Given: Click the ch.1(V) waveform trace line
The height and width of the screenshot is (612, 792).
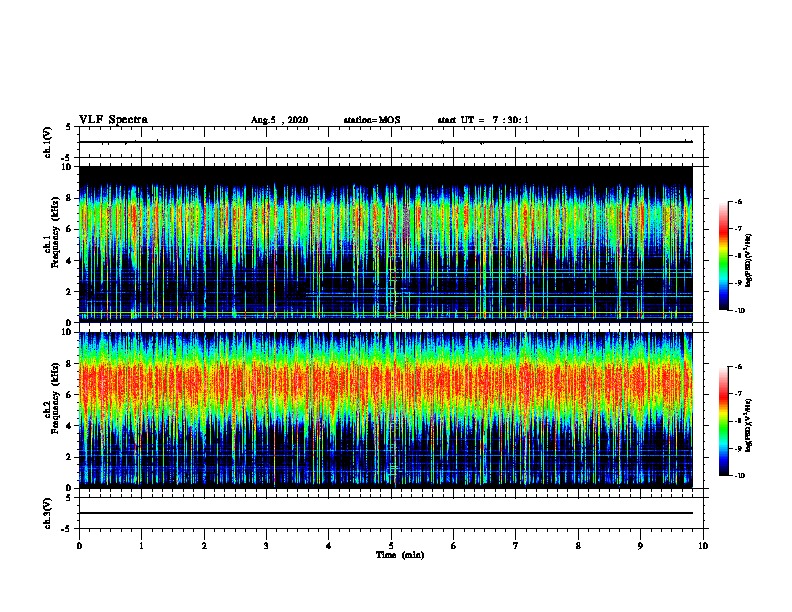Looking at the screenshot, I should (385, 142).
